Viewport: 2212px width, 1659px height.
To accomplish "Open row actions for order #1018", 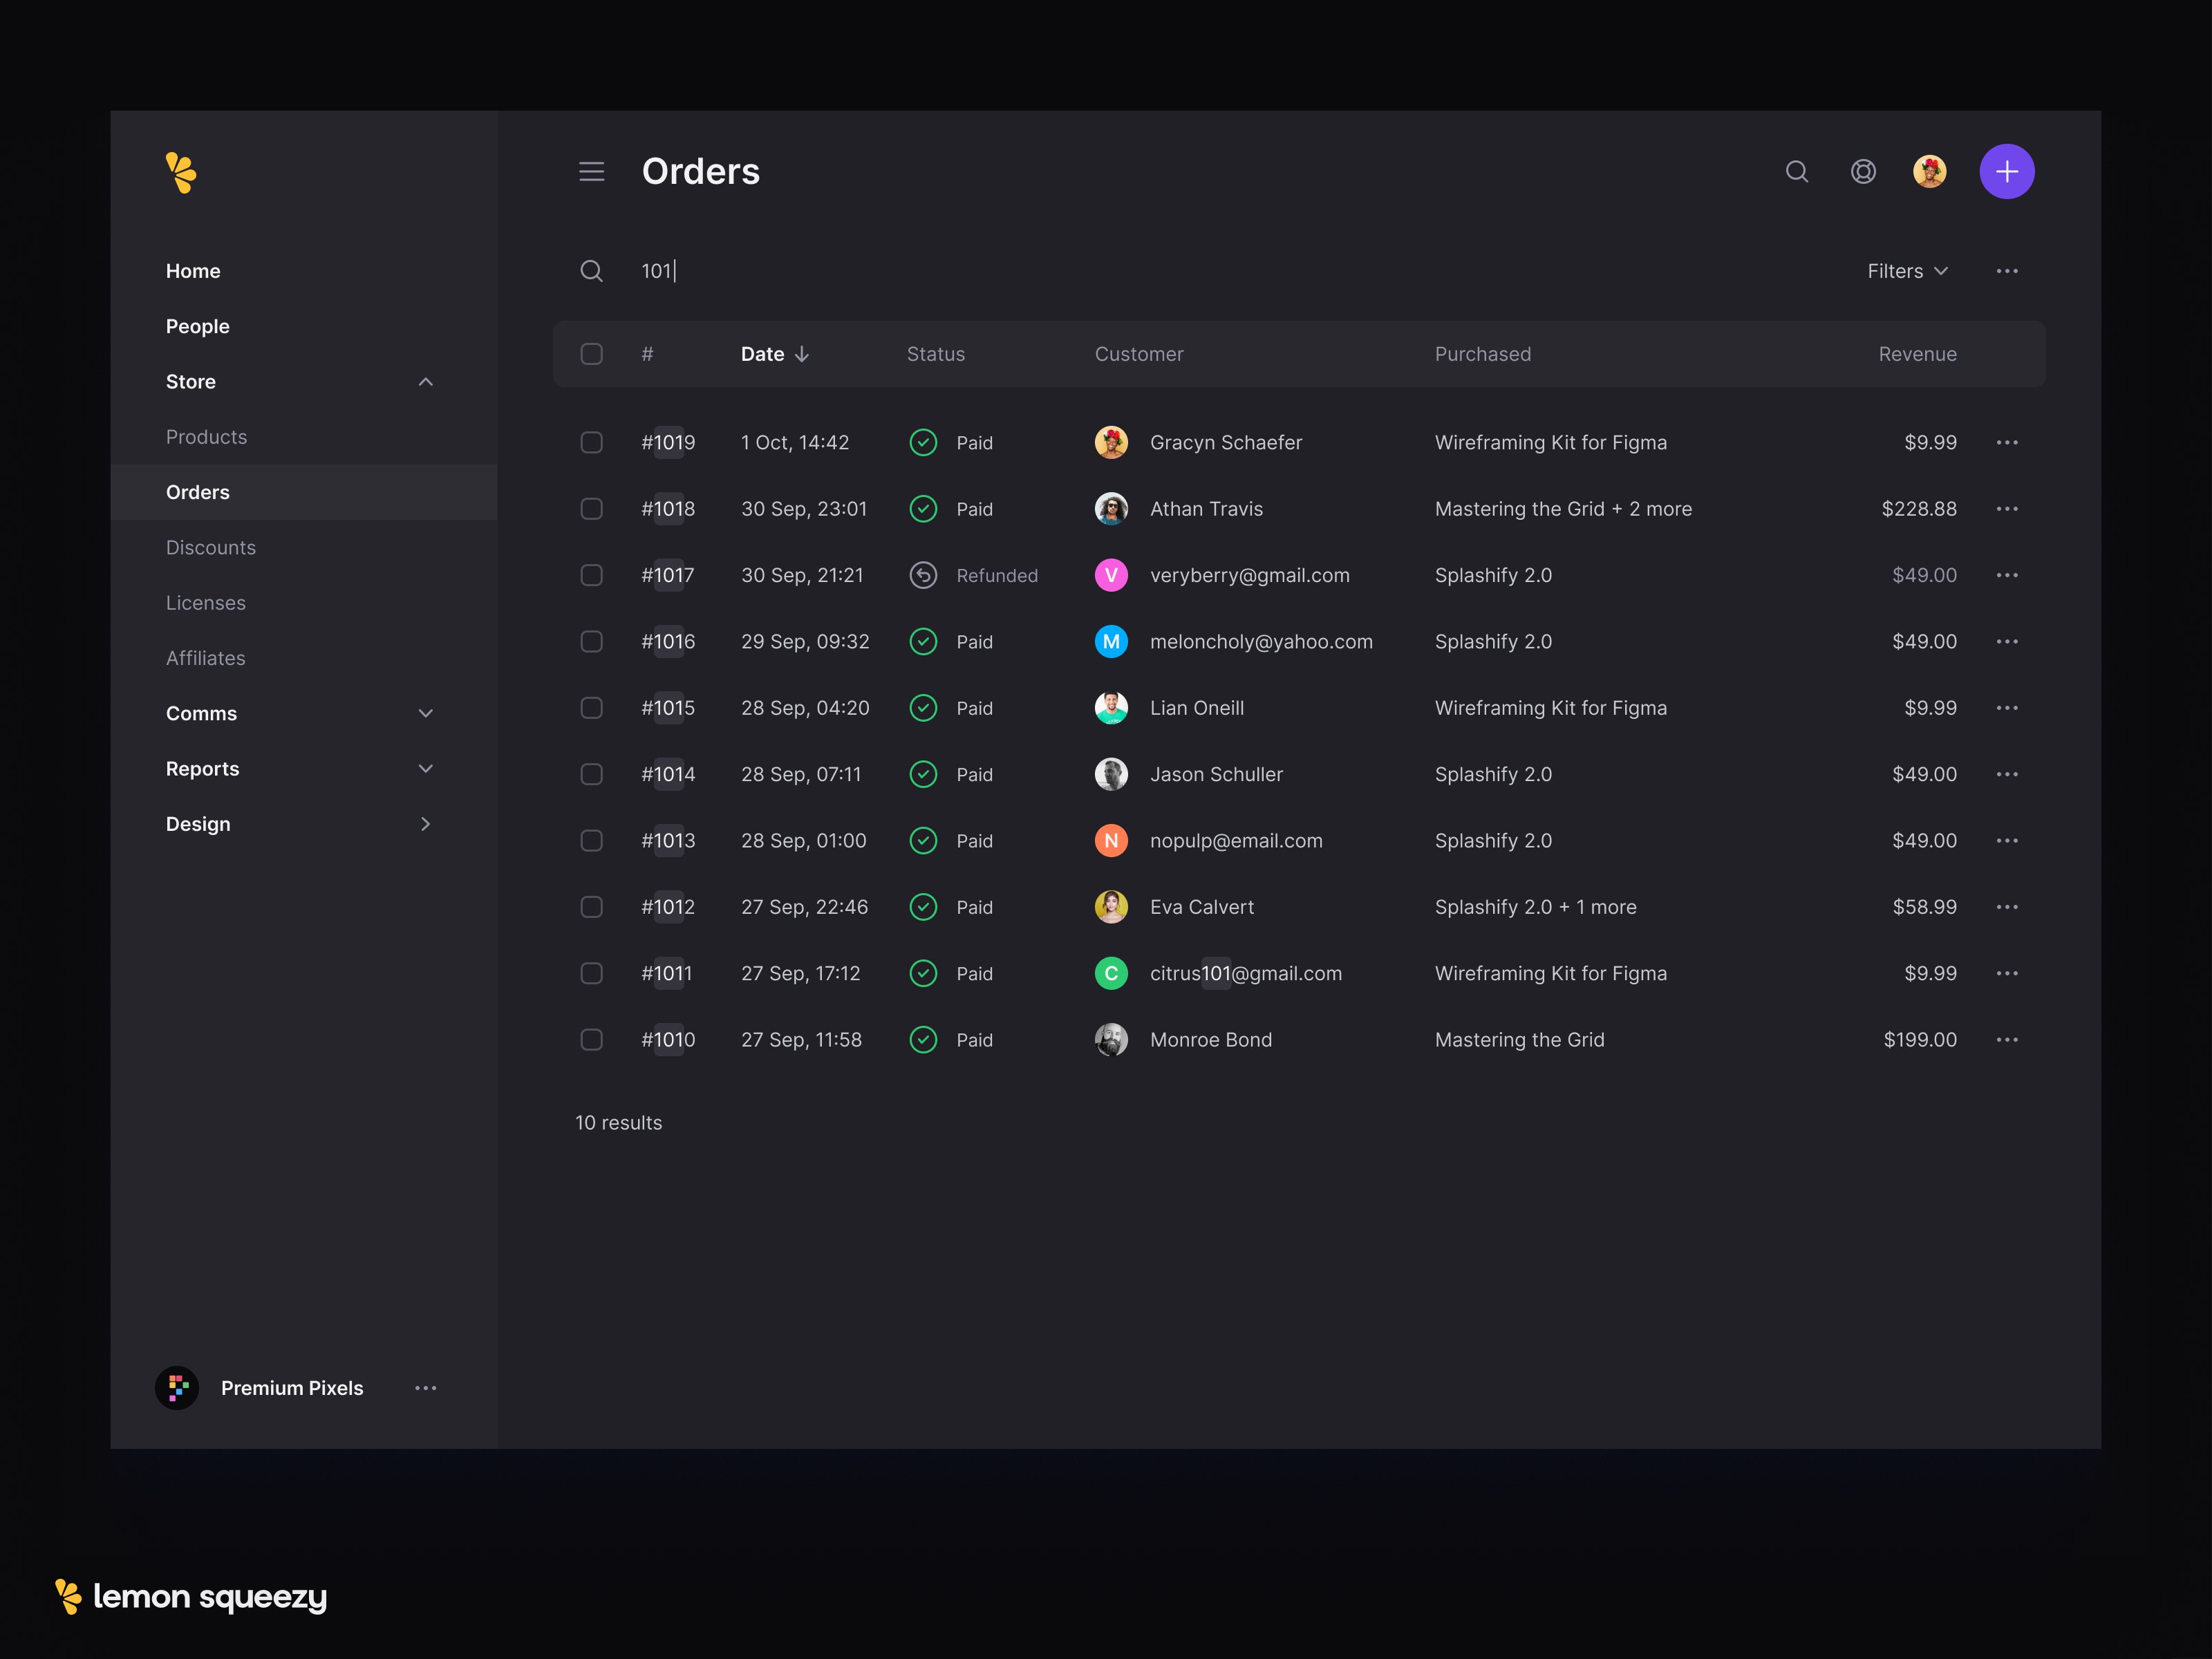I will [2007, 509].
